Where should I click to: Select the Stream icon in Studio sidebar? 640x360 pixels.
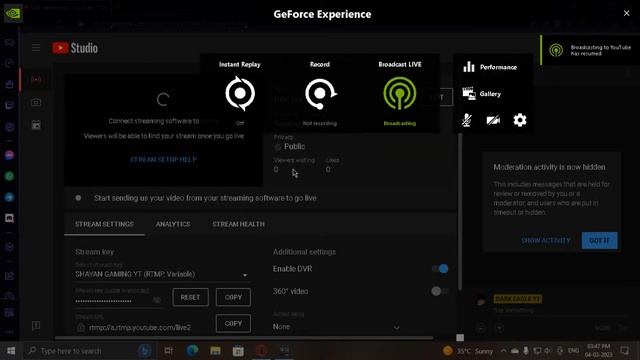[36, 79]
